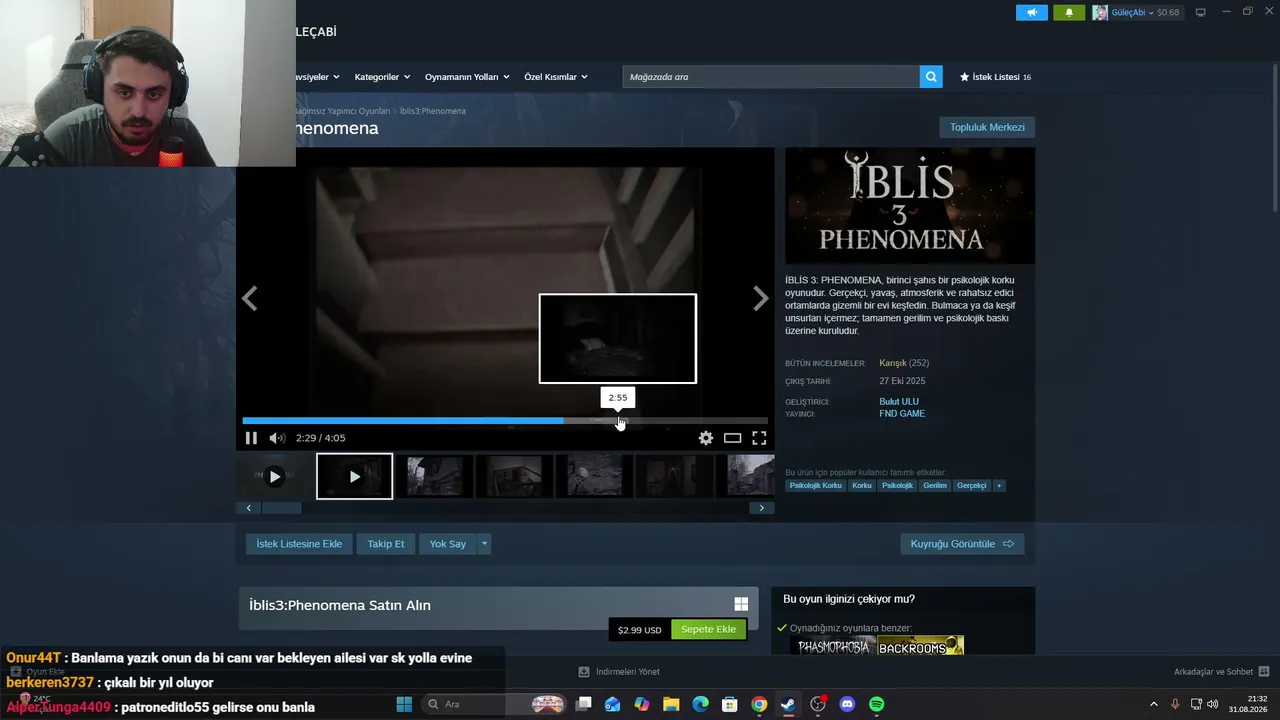Open Steam from the taskbar

[x=788, y=704]
